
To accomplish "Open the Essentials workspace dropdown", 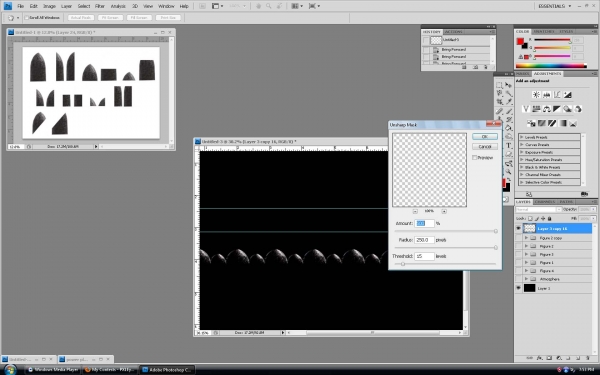I will (x=554, y=6).
